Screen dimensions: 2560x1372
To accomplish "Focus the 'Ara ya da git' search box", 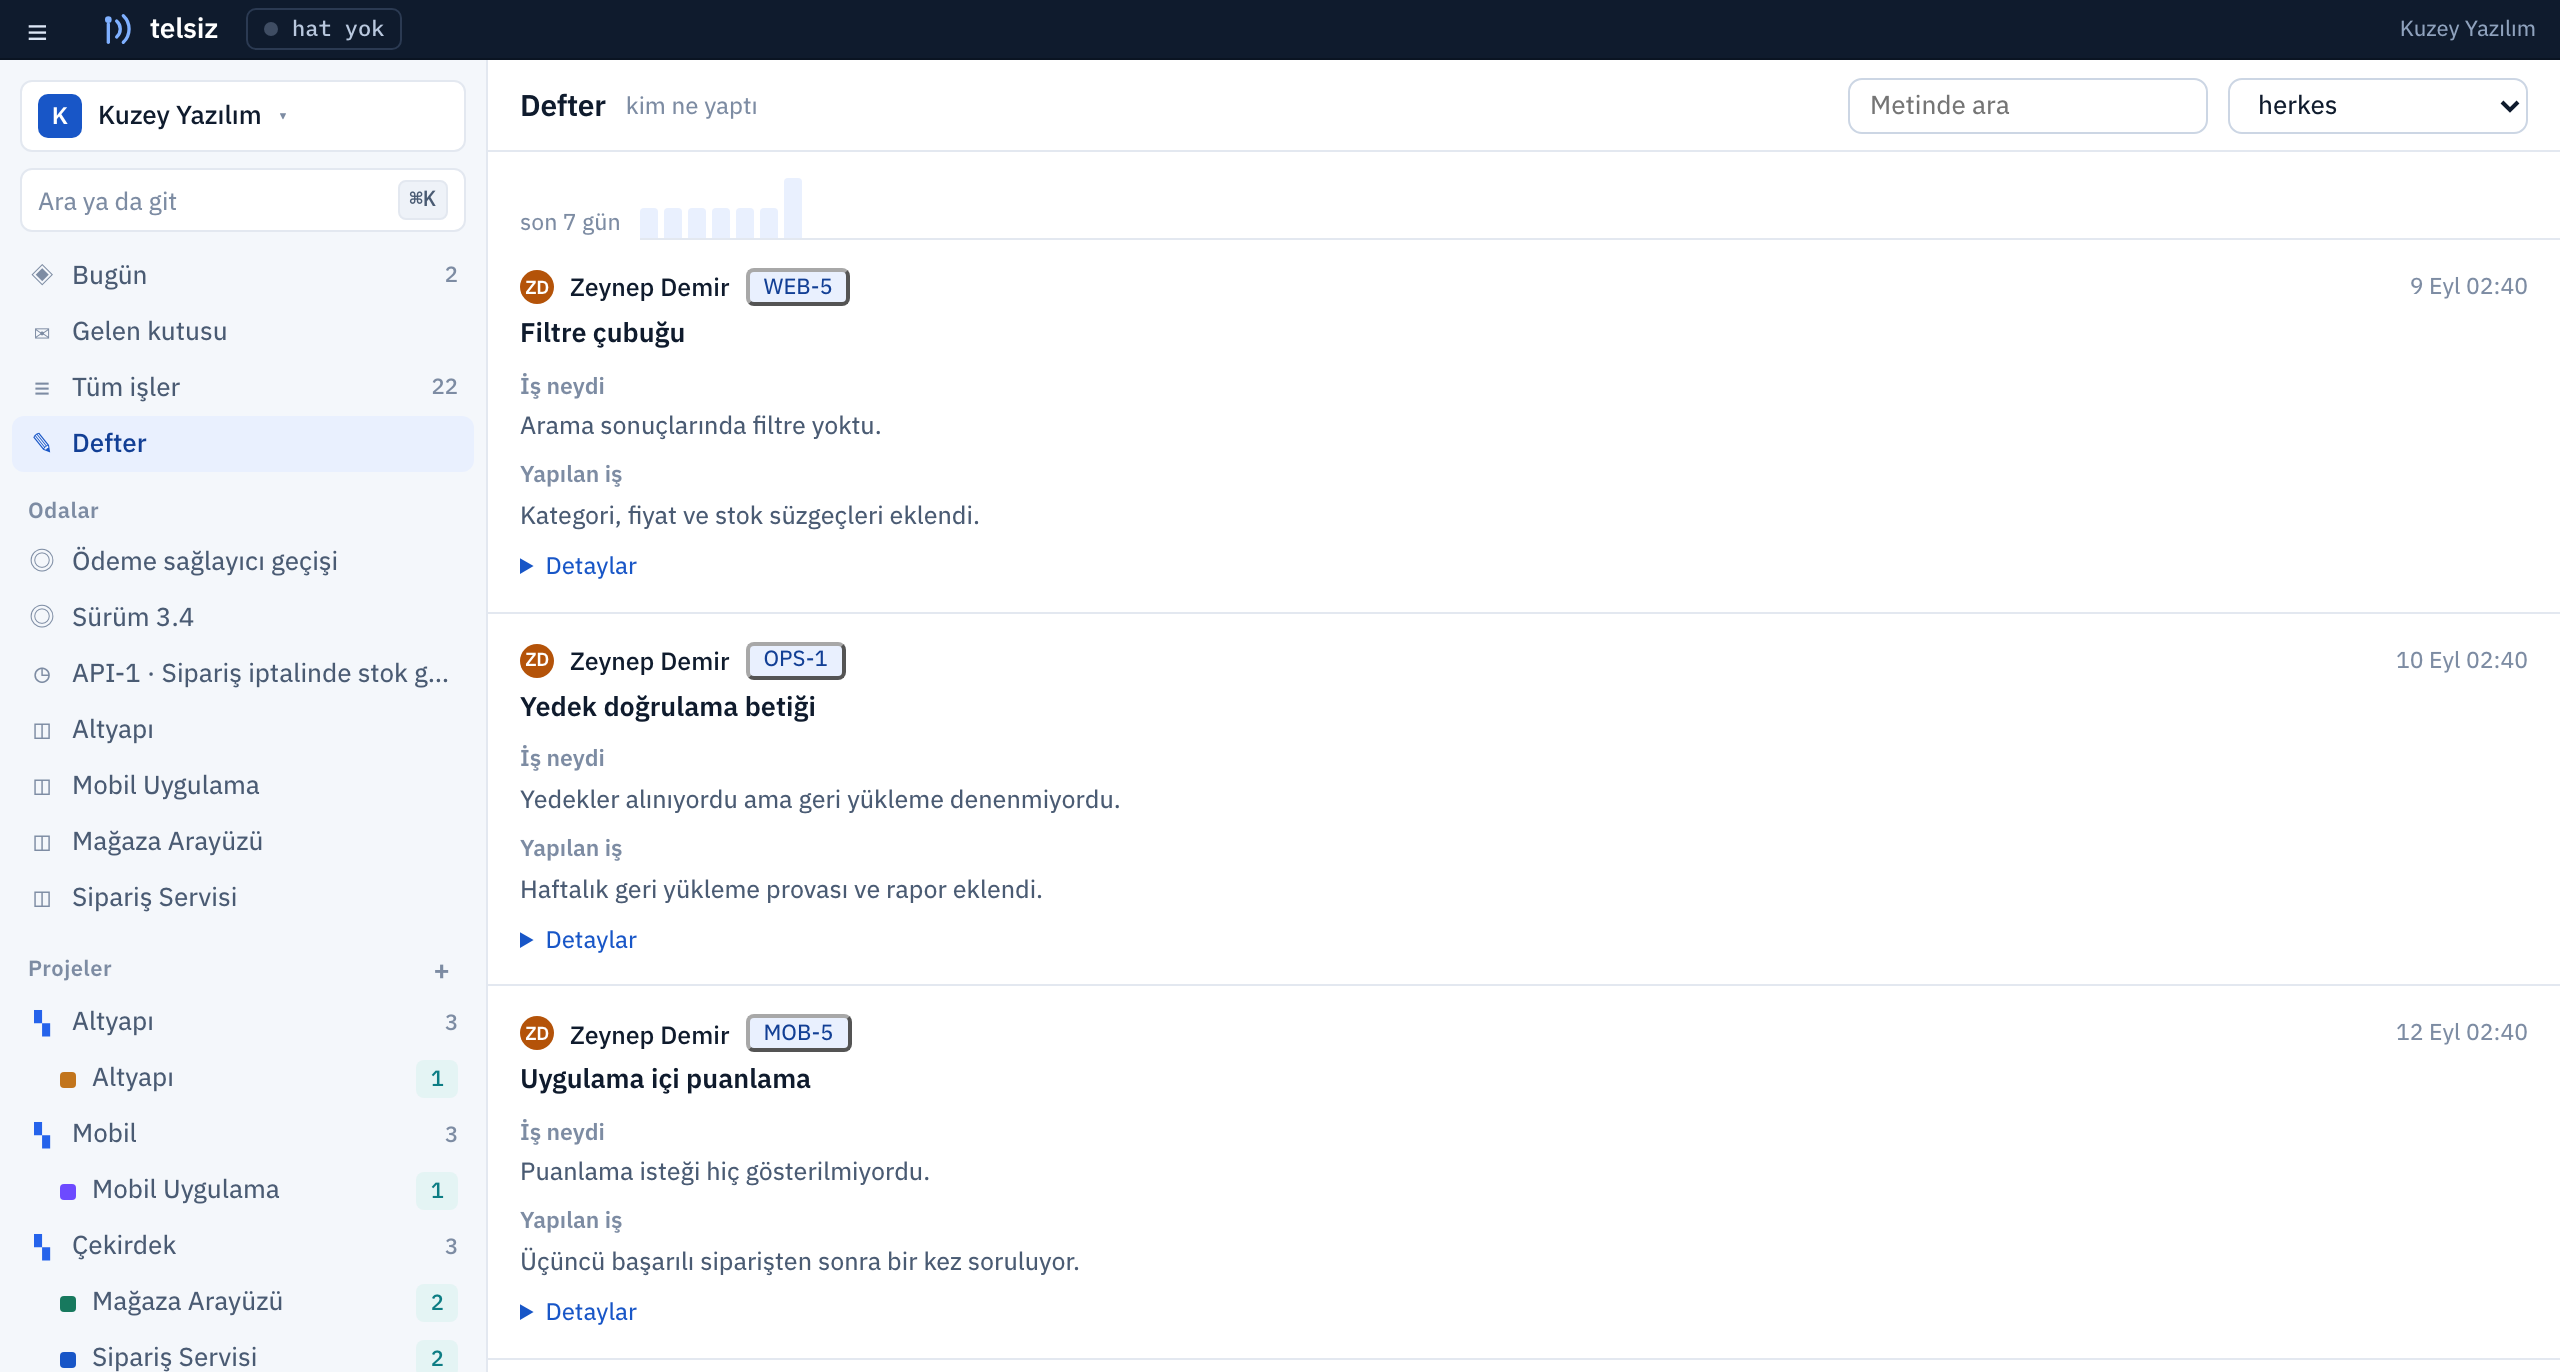I will 243,201.
